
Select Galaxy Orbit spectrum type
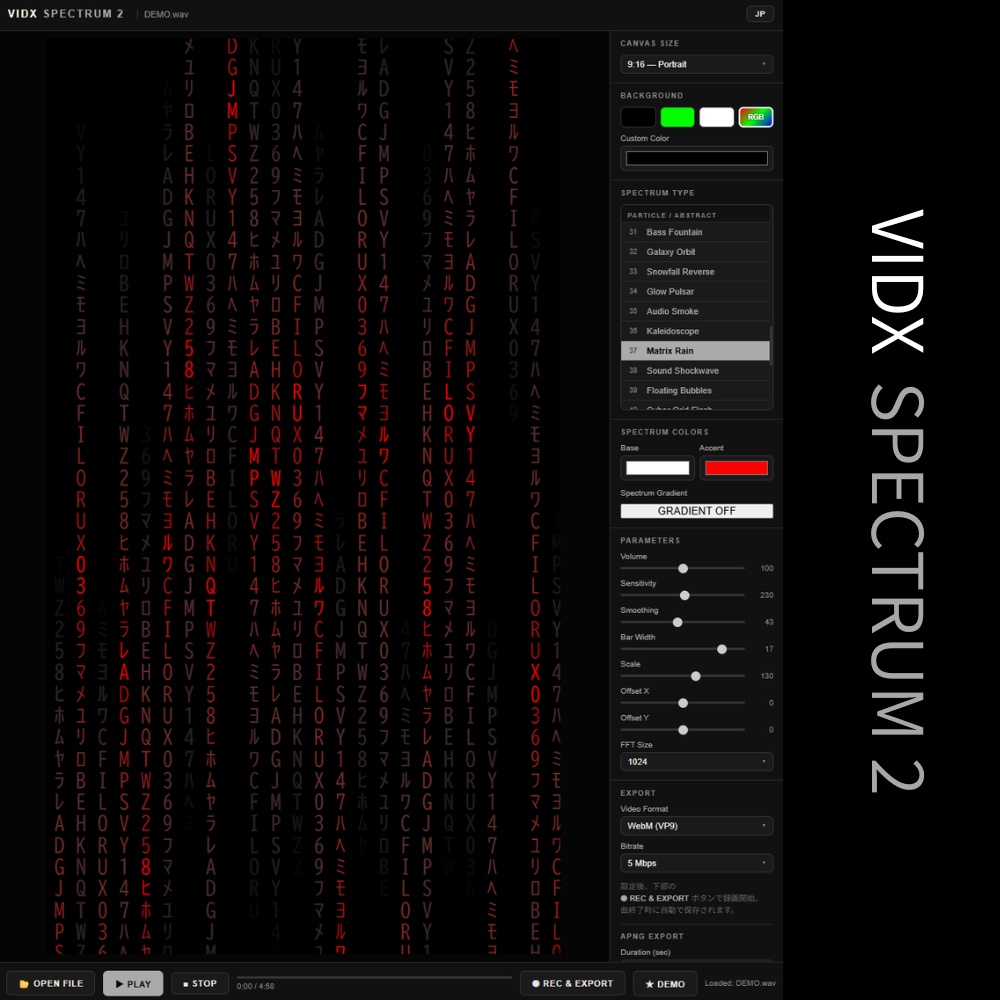[695, 252]
